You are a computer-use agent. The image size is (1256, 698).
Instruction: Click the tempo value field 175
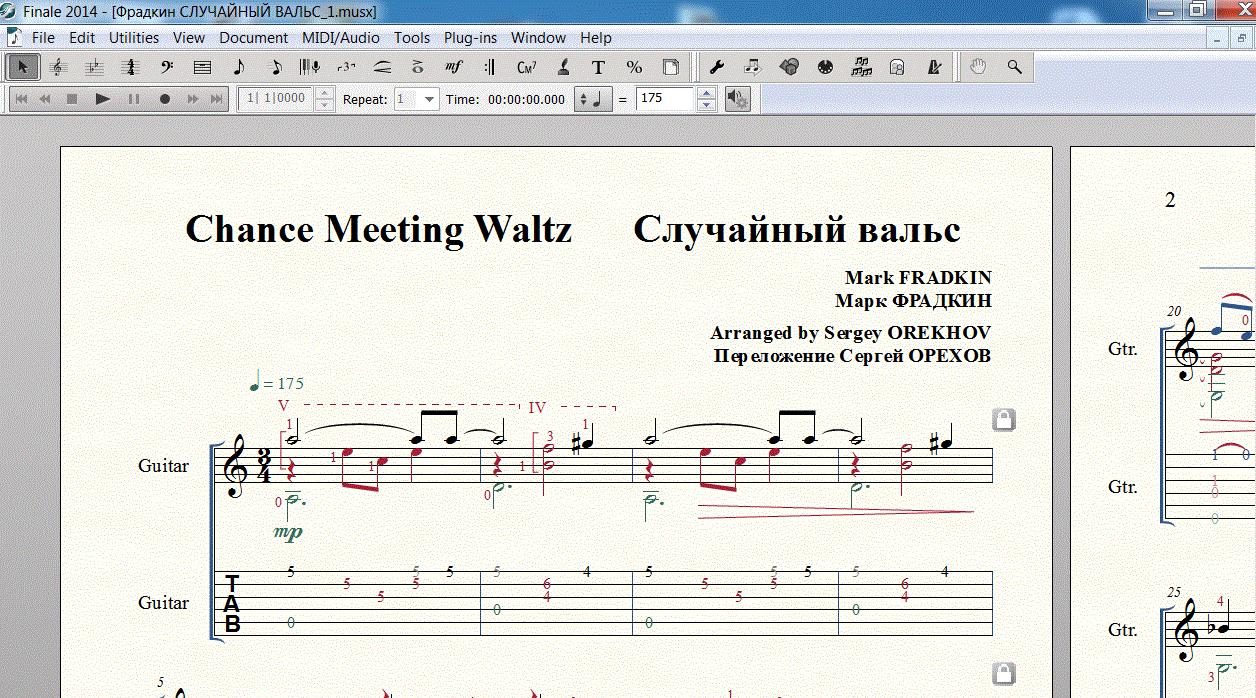coord(666,99)
